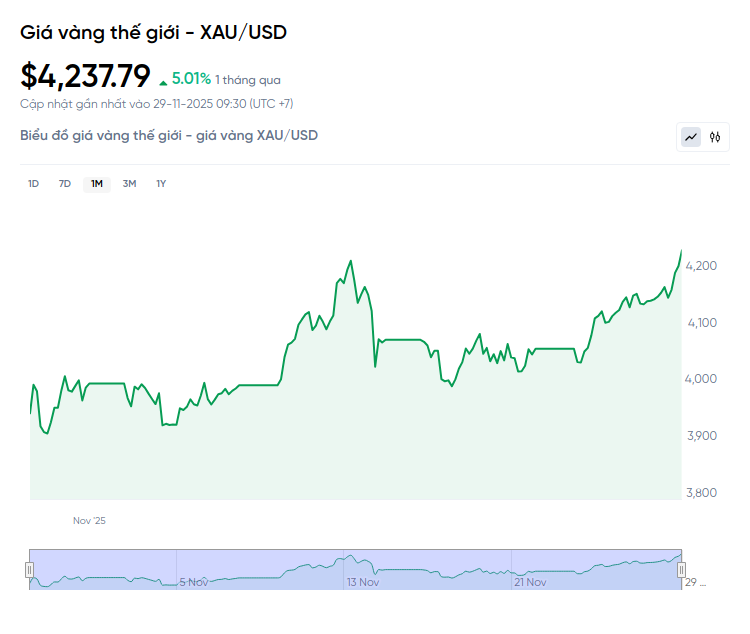Click the last-updated timestamp text
Viewport: 750px width, 634px height.
click(156, 104)
